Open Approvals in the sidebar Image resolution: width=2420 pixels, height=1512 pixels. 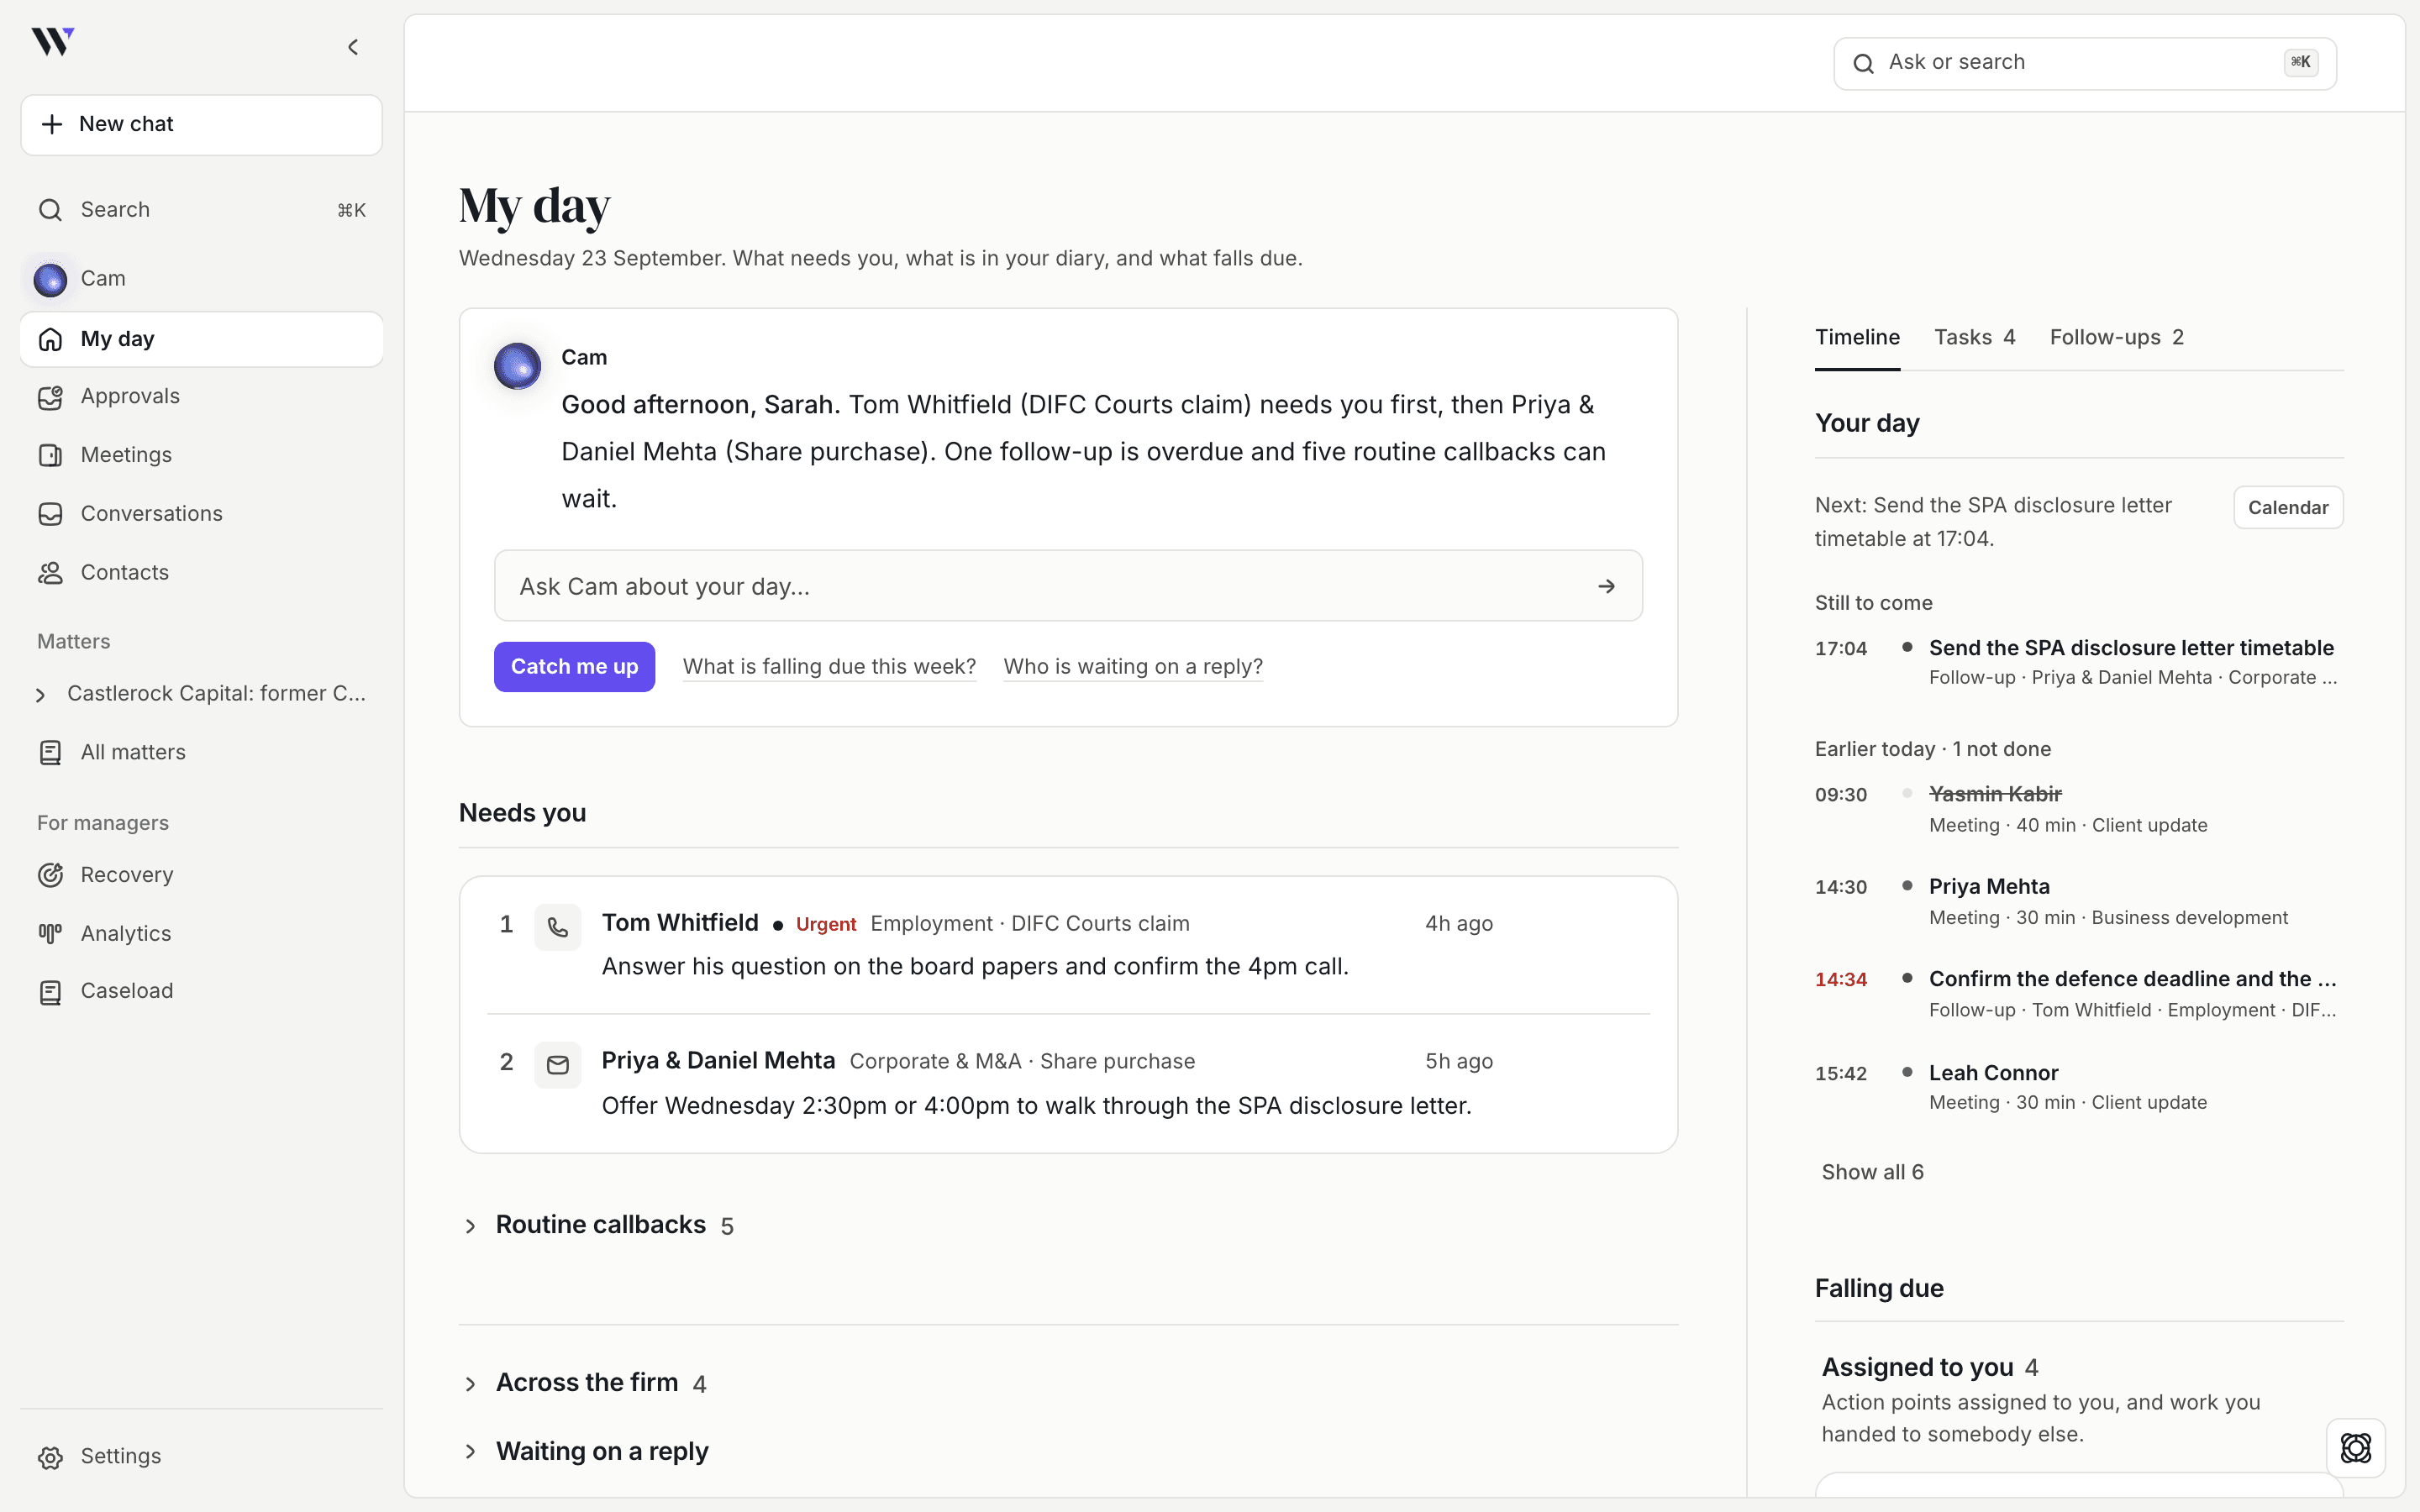tap(201, 396)
